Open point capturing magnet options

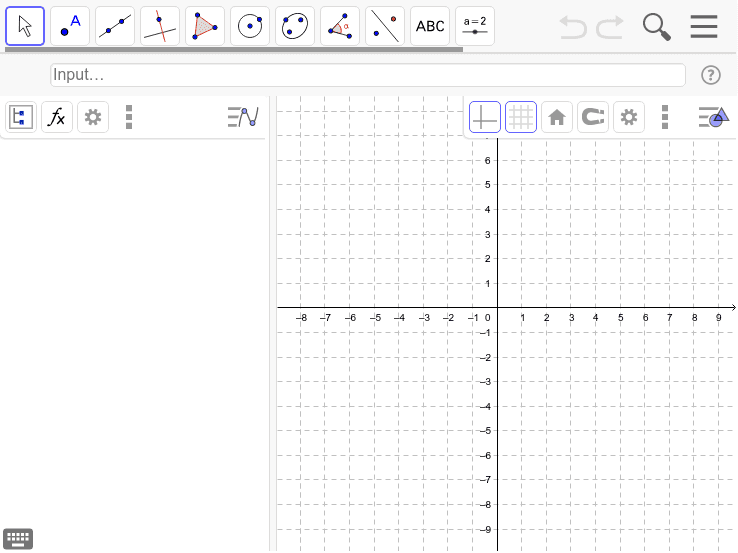(x=593, y=117)
